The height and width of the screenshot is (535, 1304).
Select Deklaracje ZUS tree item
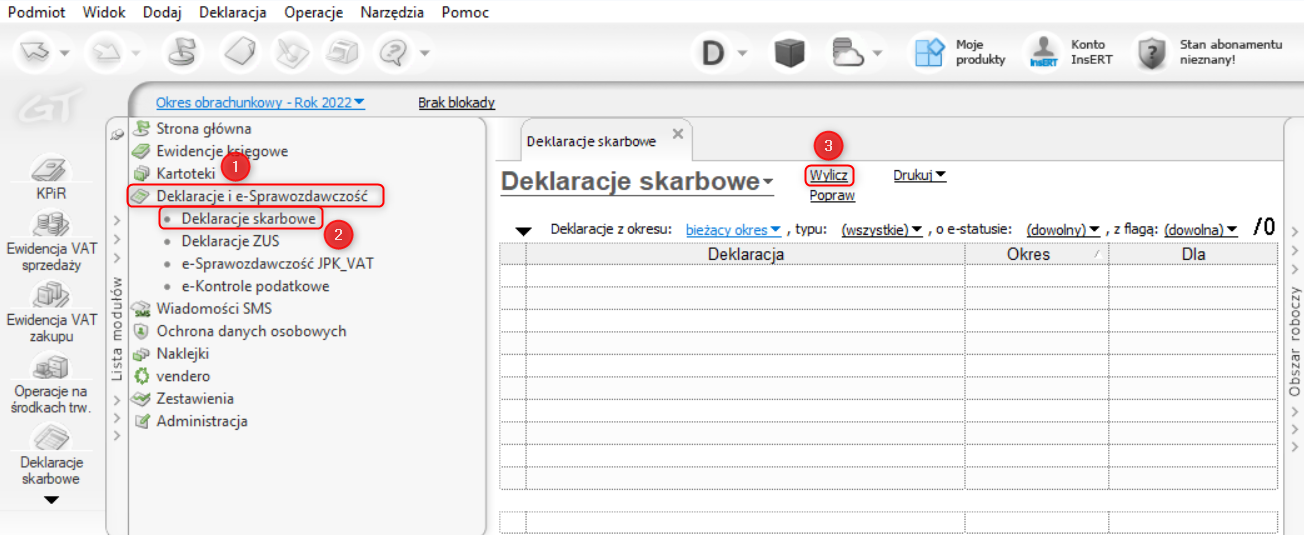(230, 241)
